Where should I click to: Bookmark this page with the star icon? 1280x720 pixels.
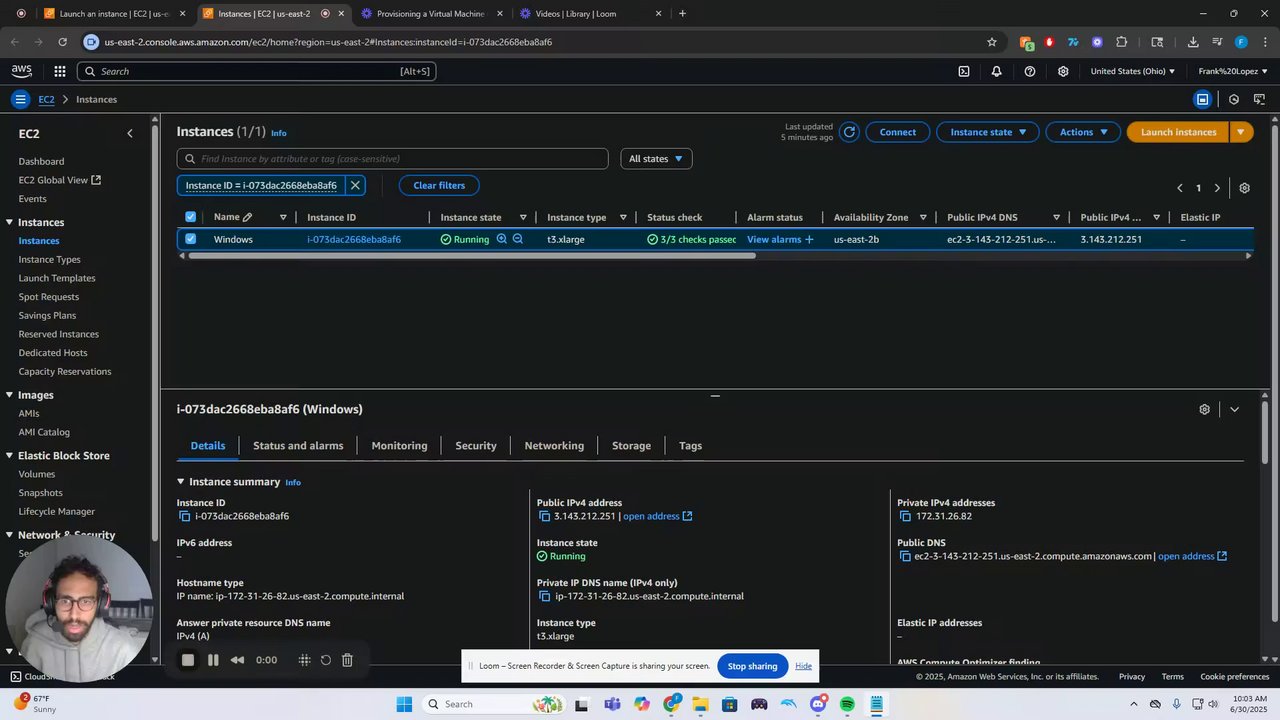(x=992, y=42)
